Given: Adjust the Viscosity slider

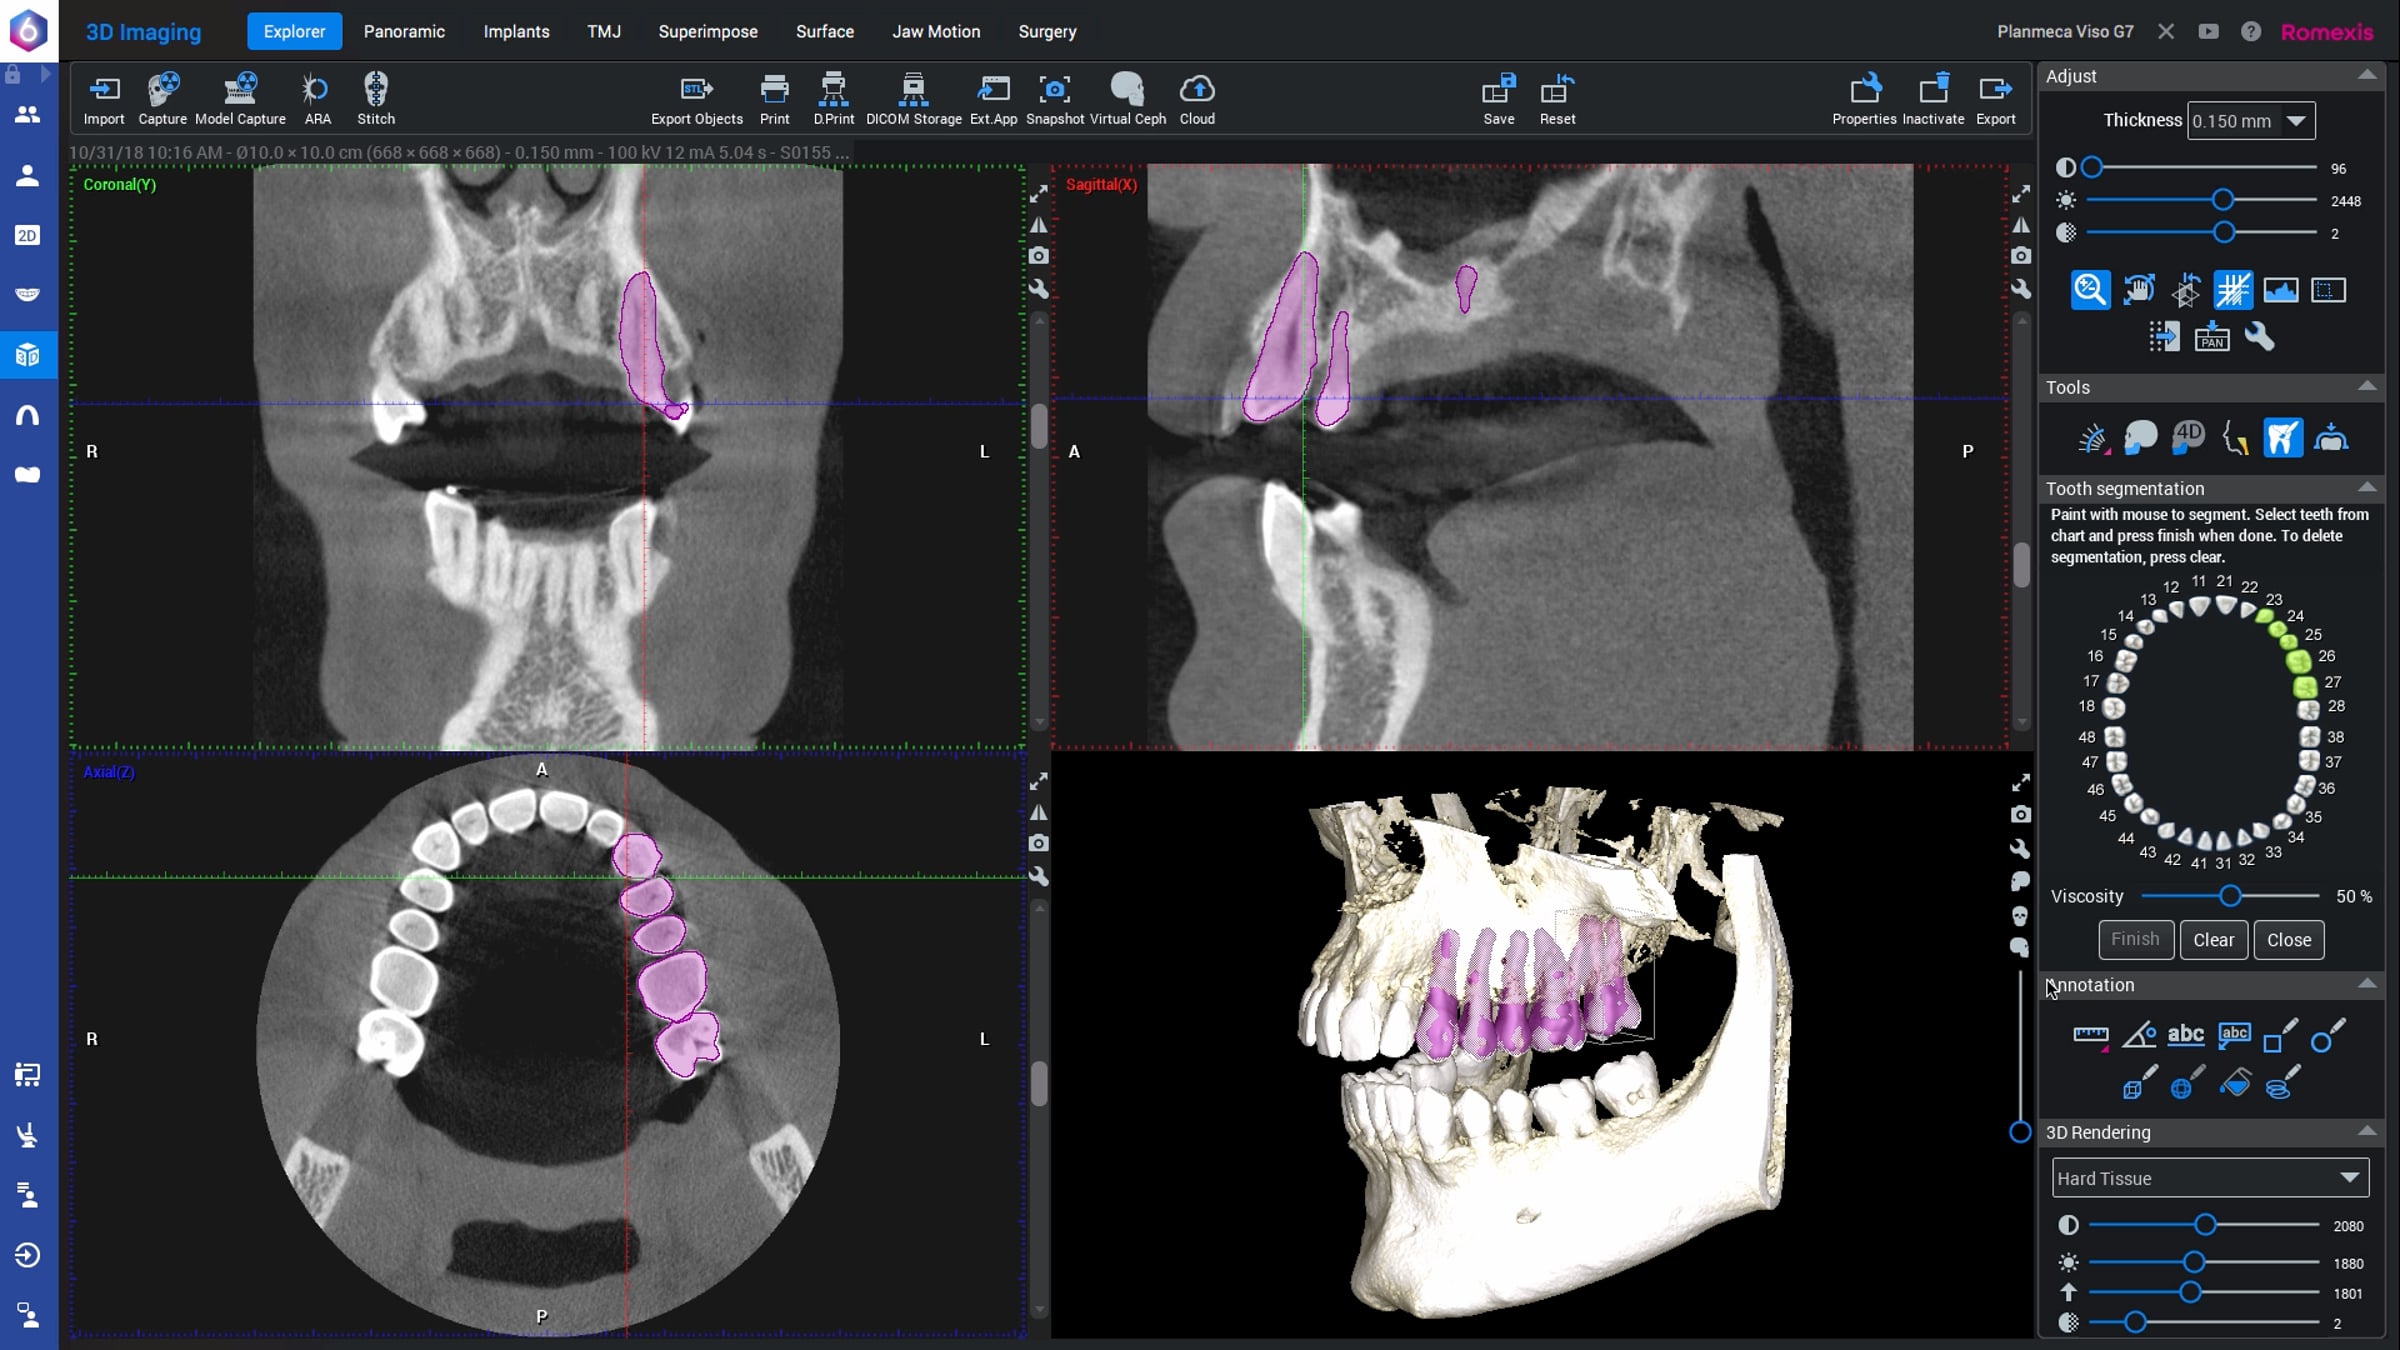Looking at the screenshot, I should coord(2229,896).
